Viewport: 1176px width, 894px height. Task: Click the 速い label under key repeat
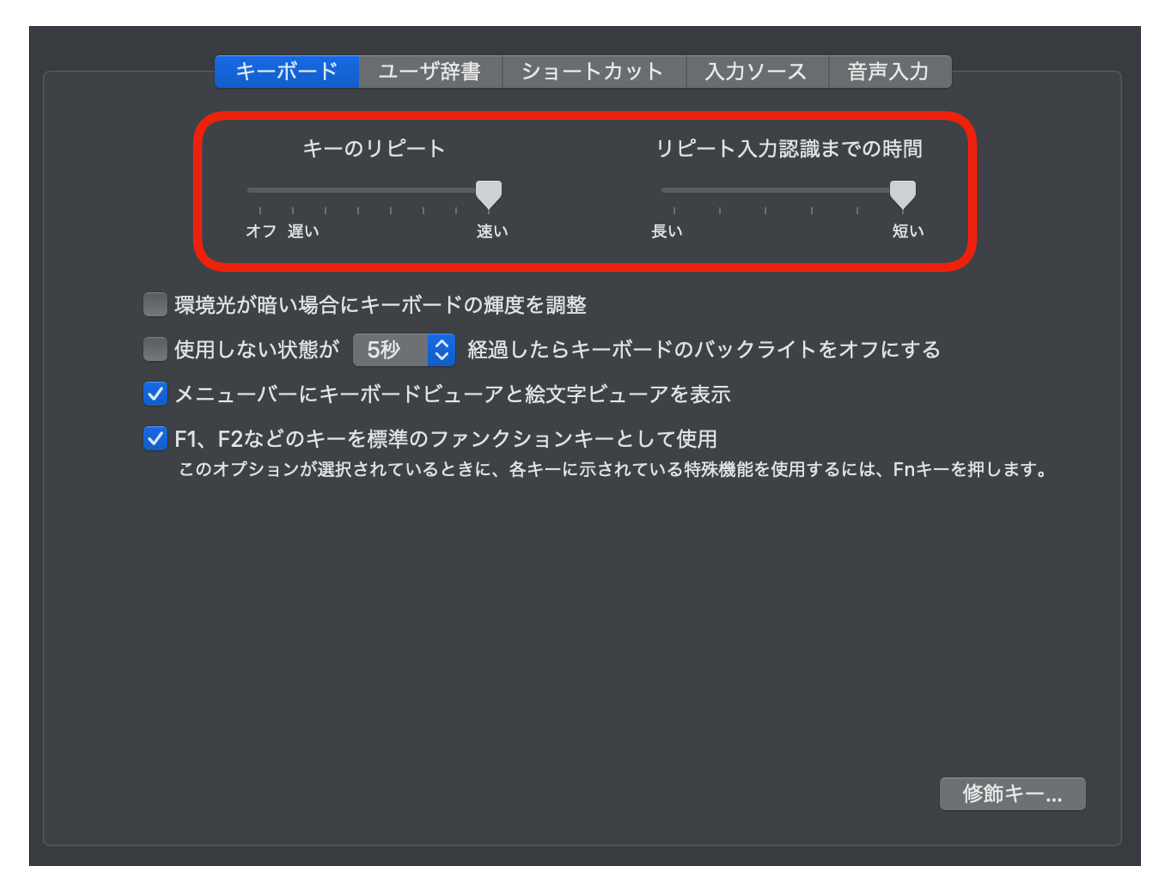(492, 231)
